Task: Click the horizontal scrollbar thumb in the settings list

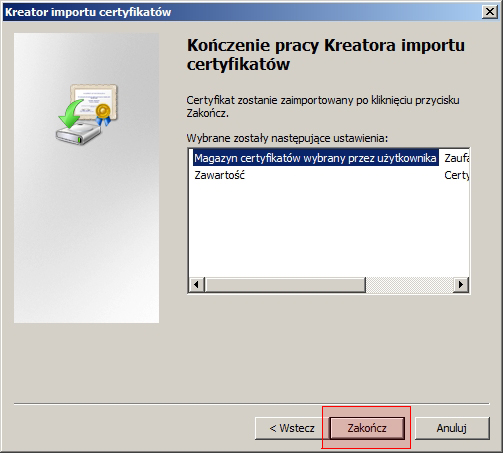Action: [285, 285]
